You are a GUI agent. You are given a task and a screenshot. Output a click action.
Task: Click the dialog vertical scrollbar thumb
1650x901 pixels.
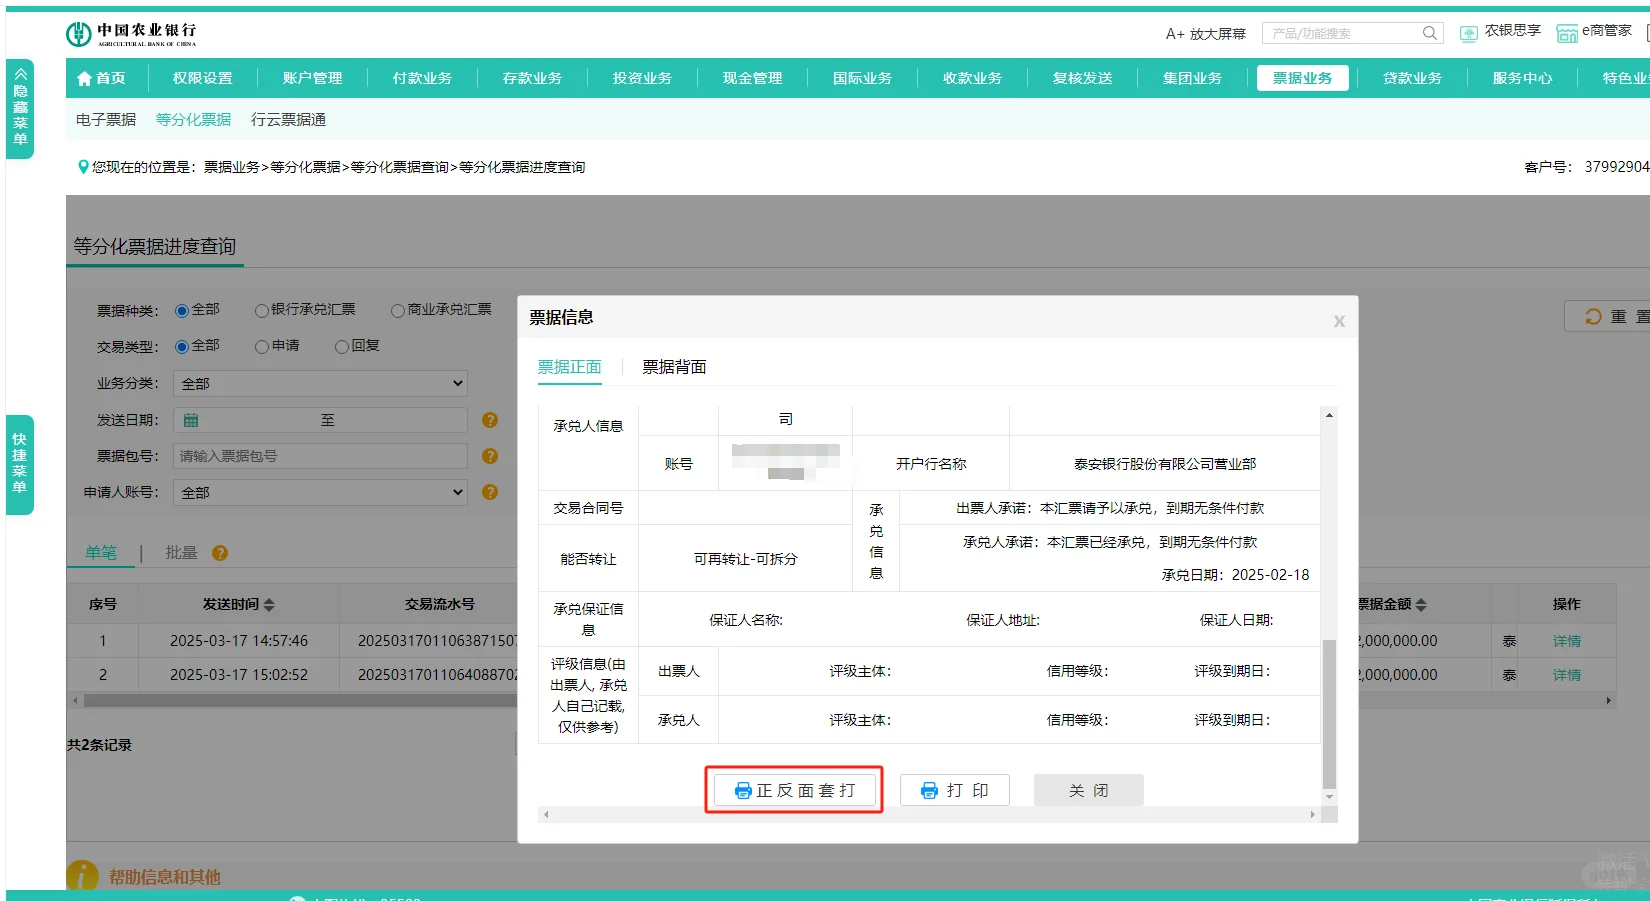tap(1329, 714)
